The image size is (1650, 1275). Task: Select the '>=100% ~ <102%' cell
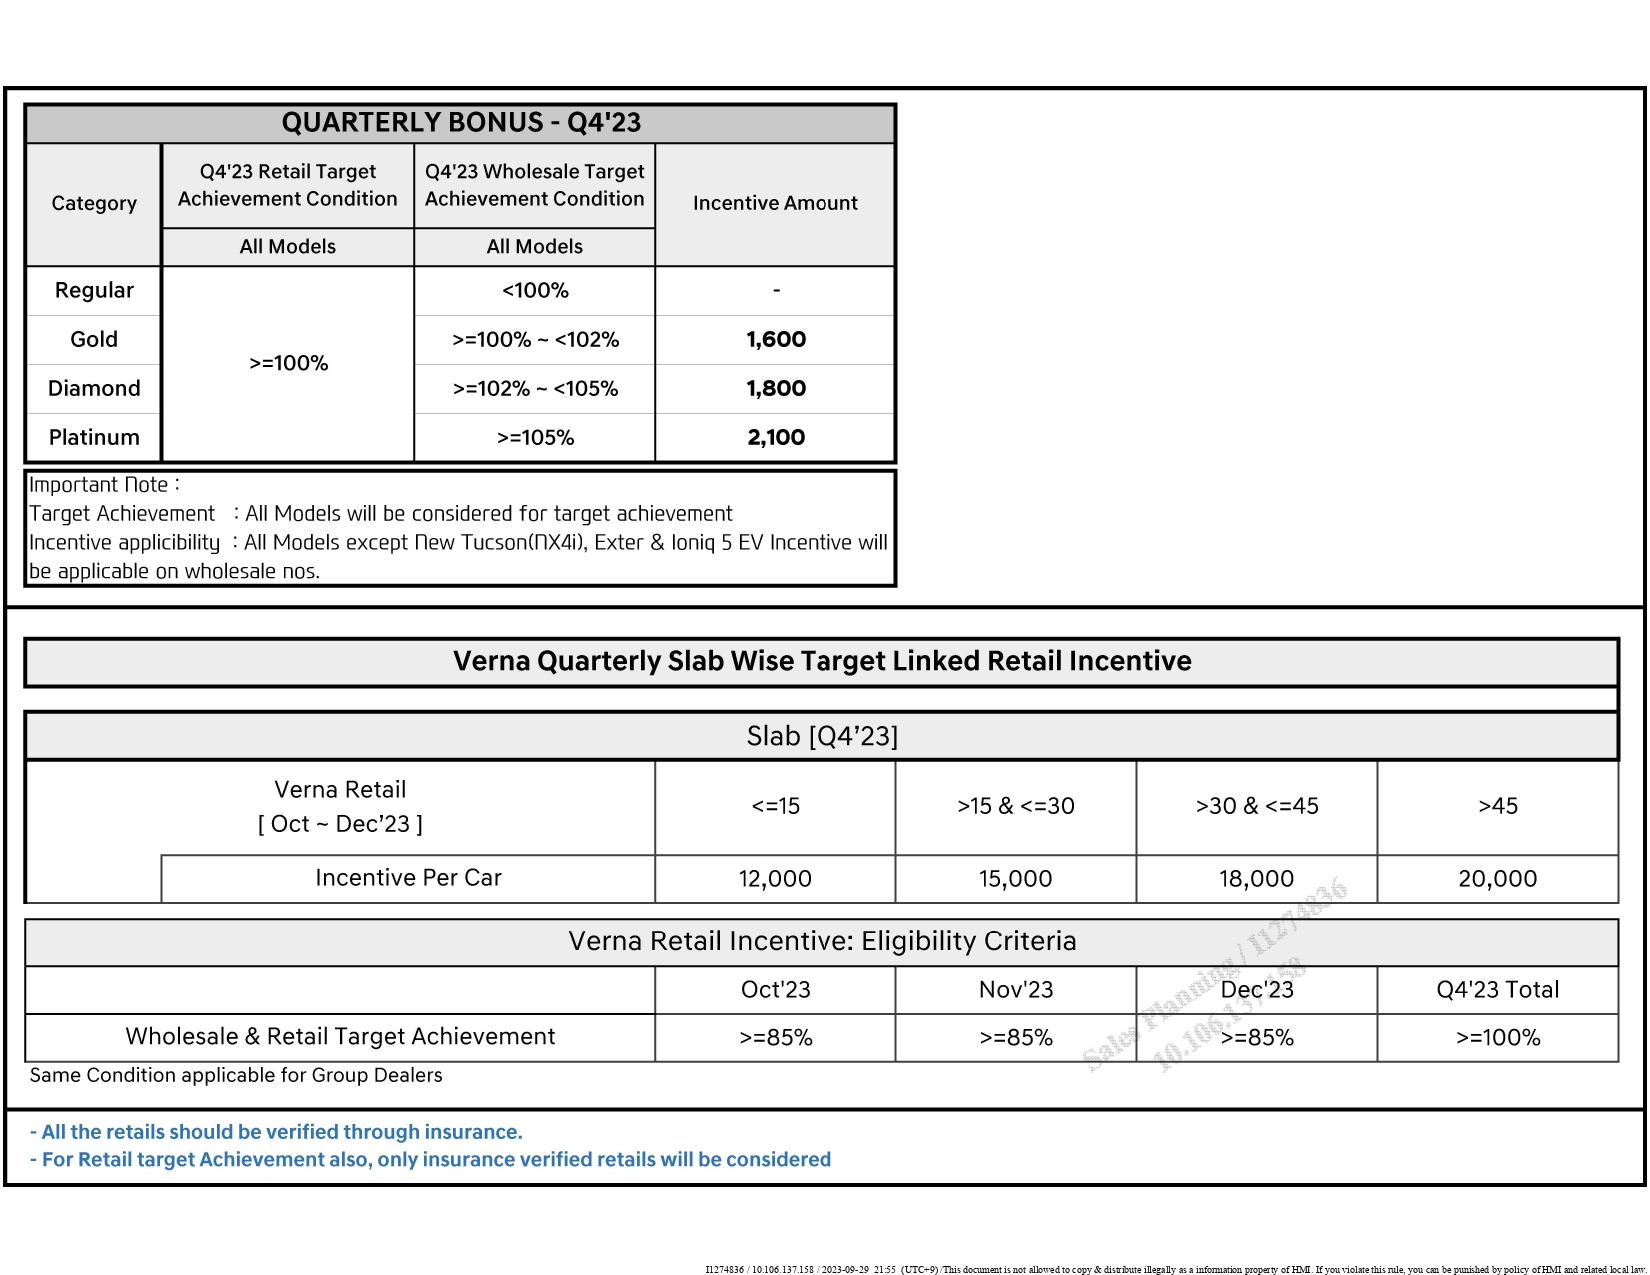[x=535, y=340]
